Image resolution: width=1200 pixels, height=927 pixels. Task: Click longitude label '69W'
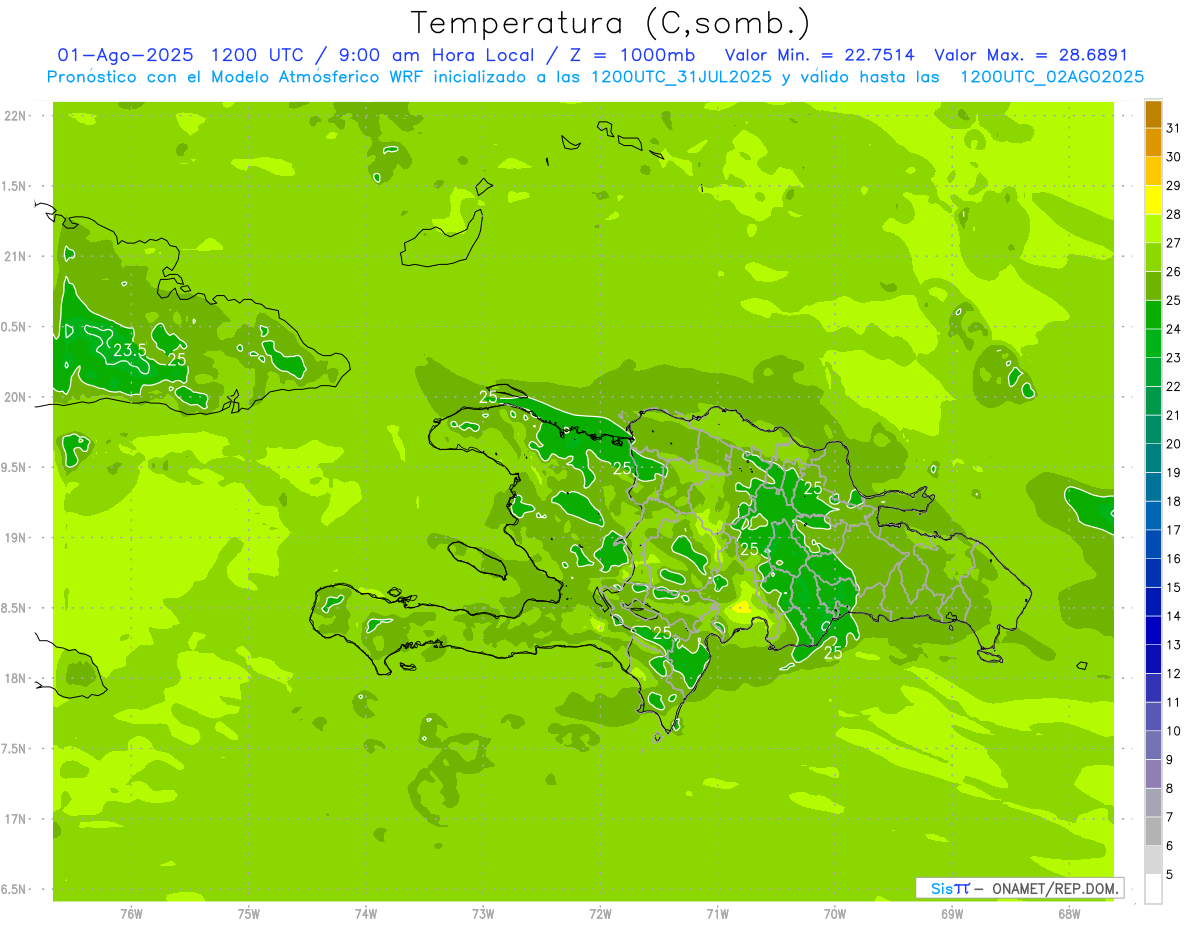[952, 914]
